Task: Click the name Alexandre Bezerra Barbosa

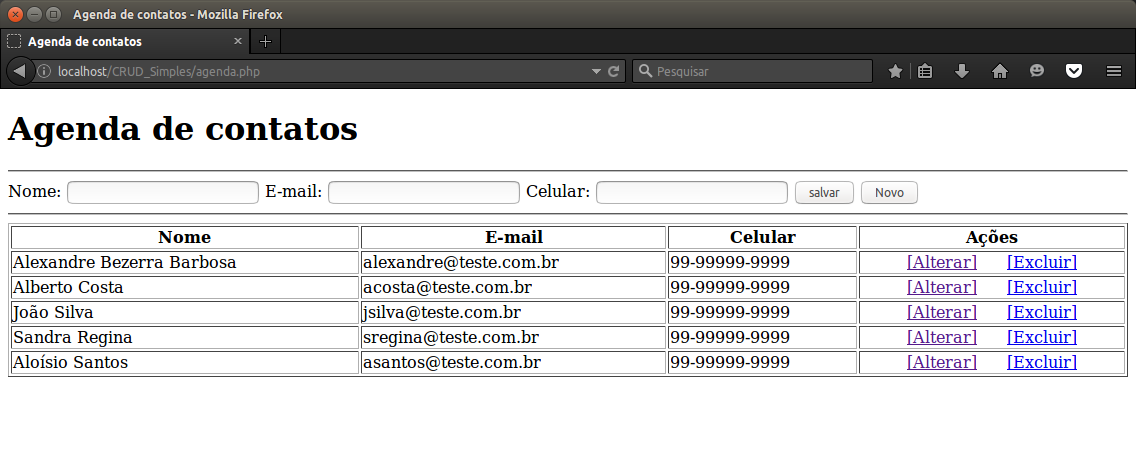Action: tap(125, 262)
